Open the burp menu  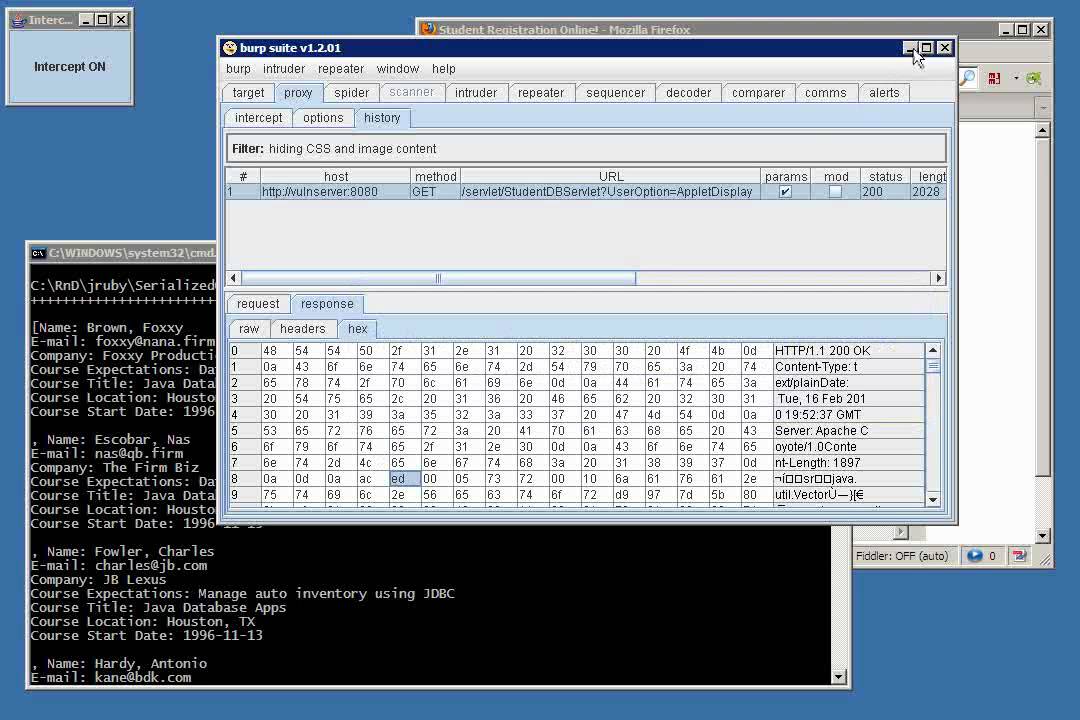click(x=238, y=69)
